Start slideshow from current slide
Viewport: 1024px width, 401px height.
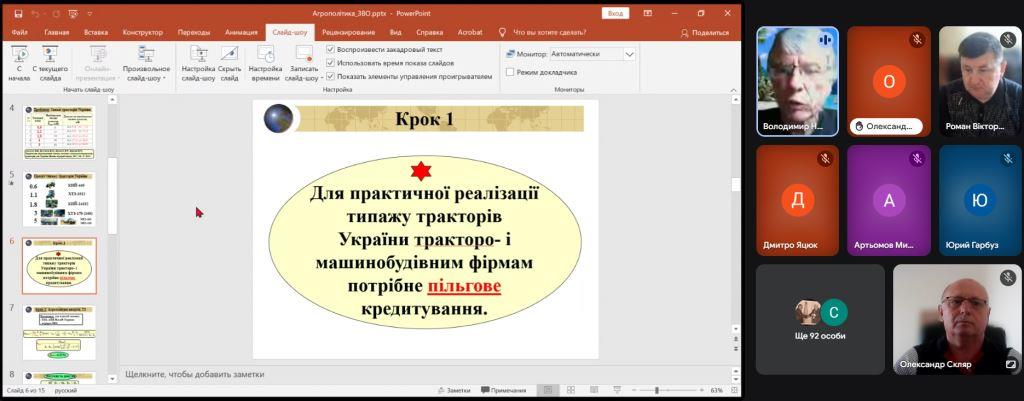tap(50, 62)
